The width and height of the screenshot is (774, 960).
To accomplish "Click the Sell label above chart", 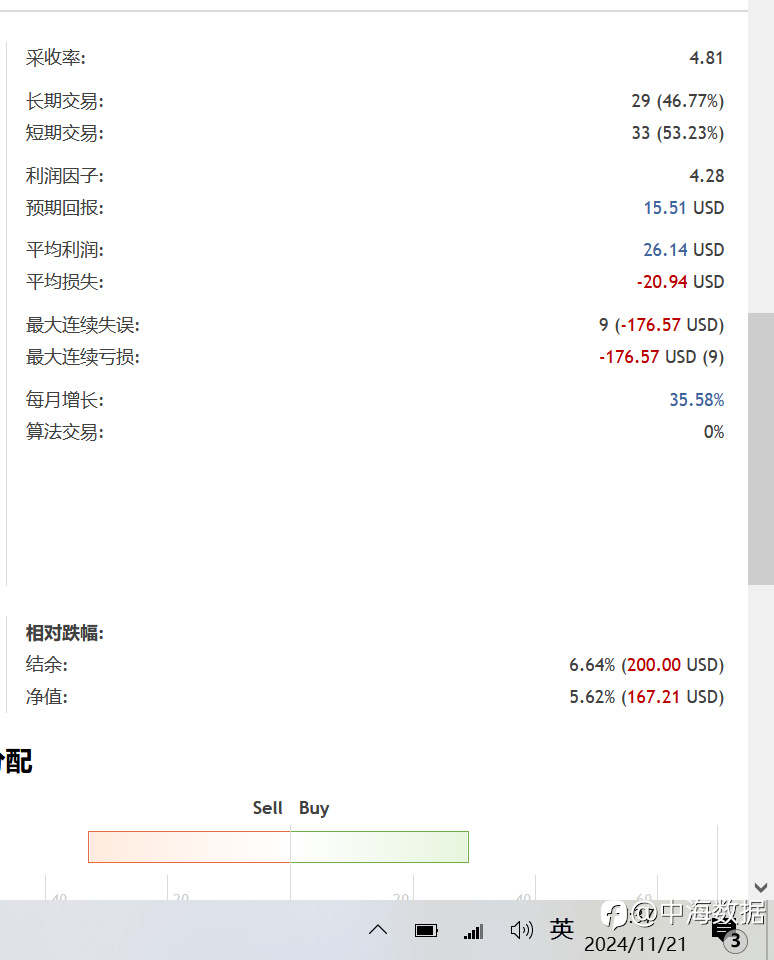I will click(x=268, y=808).
